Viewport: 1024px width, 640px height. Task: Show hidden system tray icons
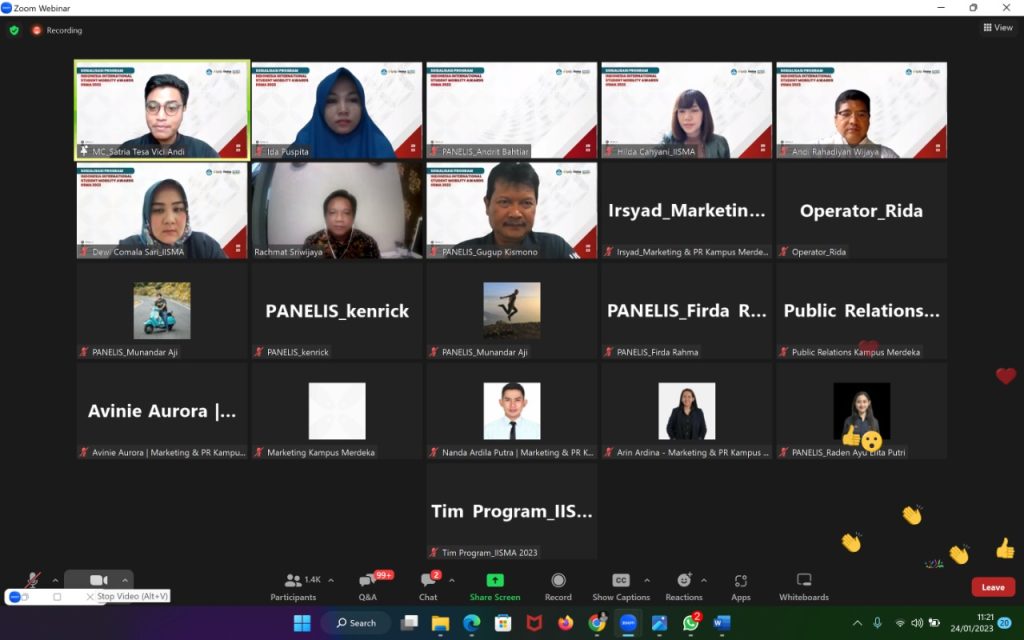tap(857, 623)
